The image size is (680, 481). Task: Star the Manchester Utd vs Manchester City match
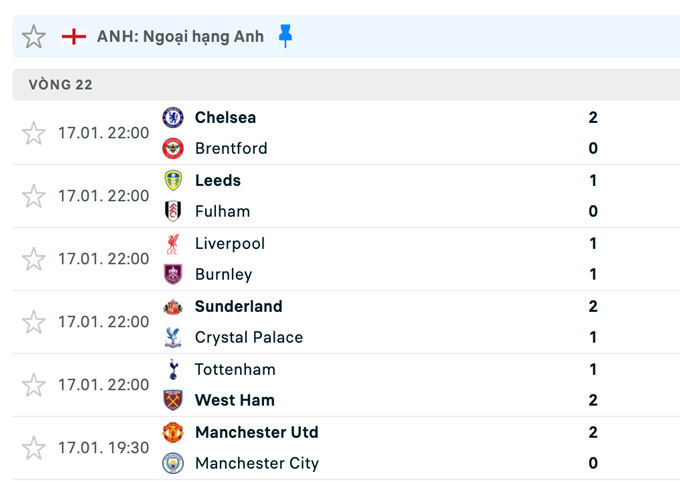[x=34, y=448]
